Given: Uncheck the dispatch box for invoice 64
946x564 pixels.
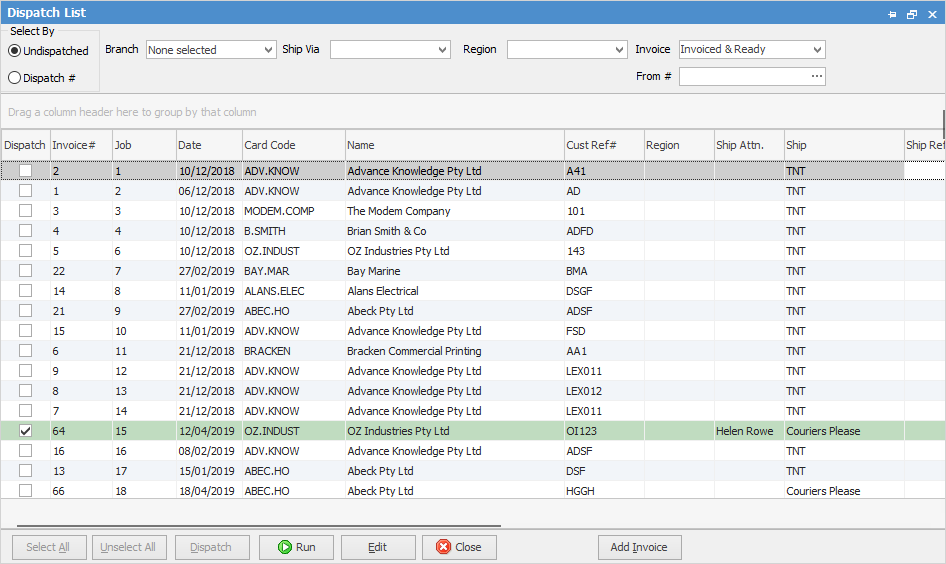Looking at the screenshot, I should pyautogui.click(x=25, y=431).
